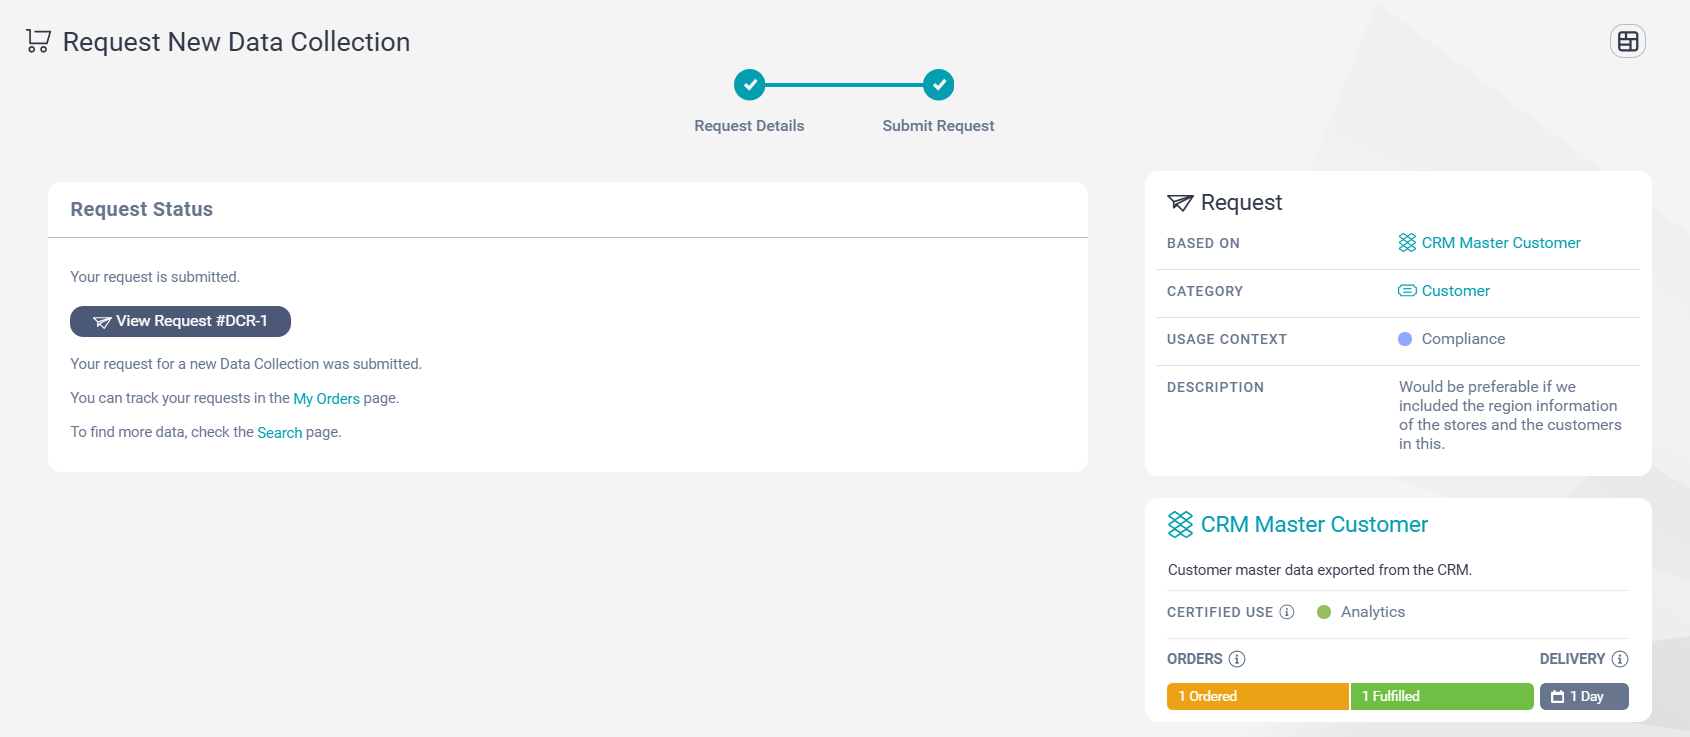Click the data collection icon beside Based On link
The image size is (1690, 737).
[1407, 243]
